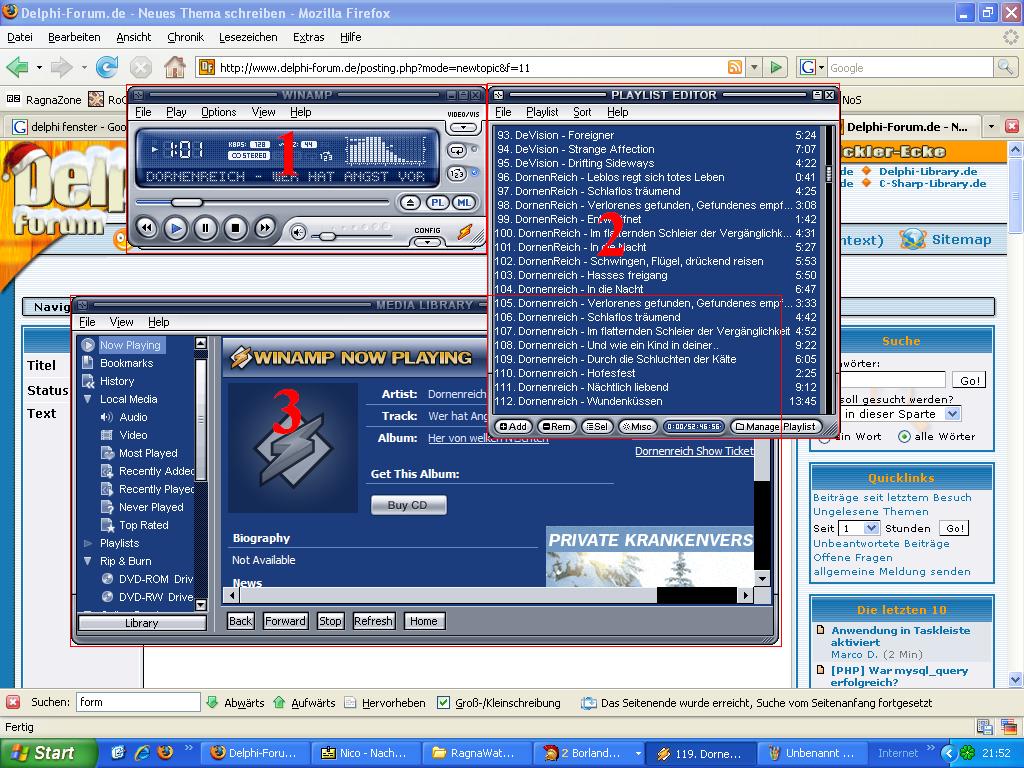
Task: Click the Suchen find text field
Action: coord(138,703)
